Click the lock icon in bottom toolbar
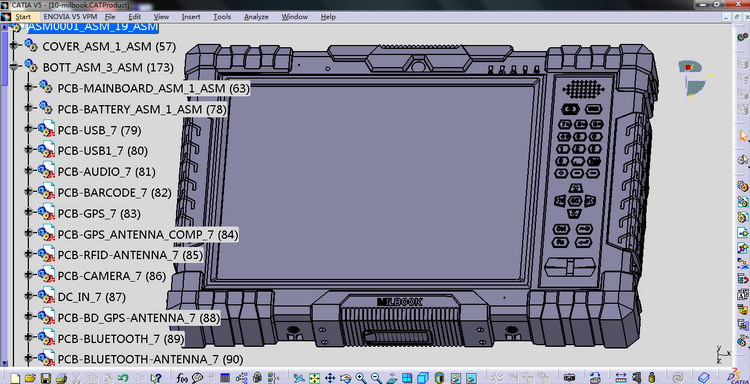 (x=257, y=378)
